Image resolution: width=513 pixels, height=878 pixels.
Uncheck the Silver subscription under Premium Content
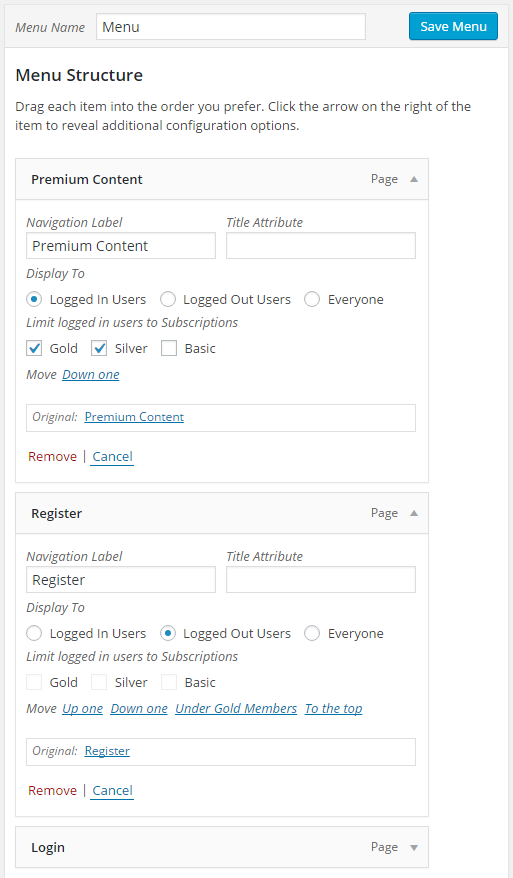tap(99, 348)
